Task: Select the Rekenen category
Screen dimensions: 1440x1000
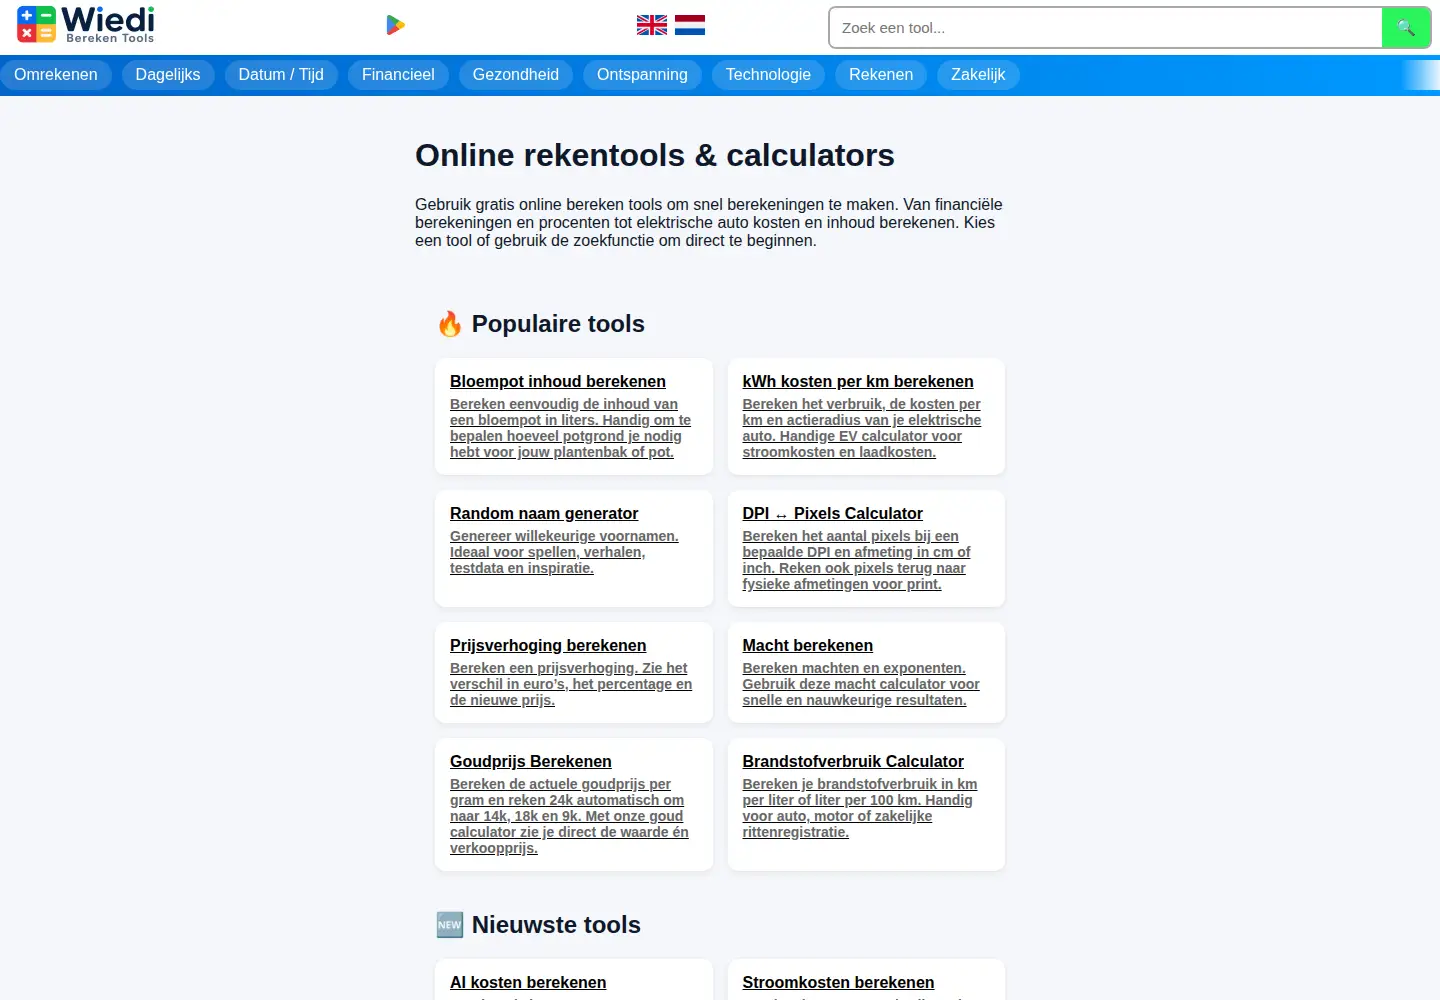Action: coord(881,75)
